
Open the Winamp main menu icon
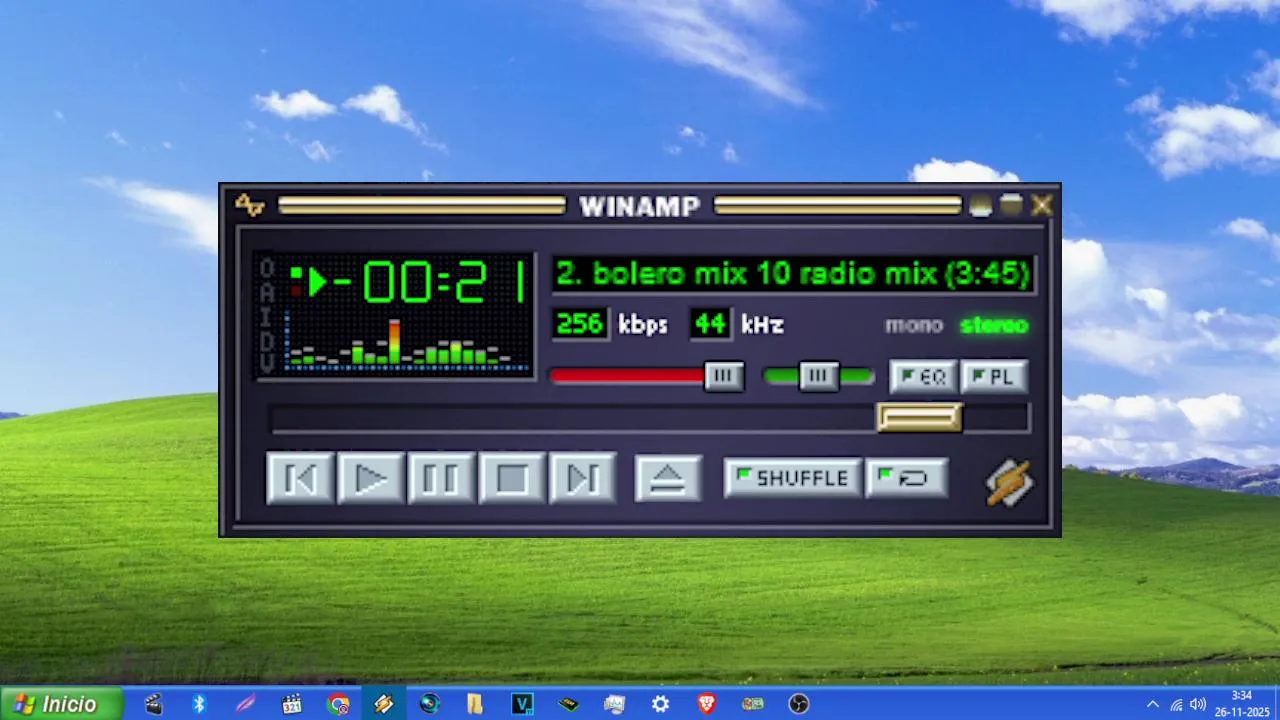tap(249, 205)
